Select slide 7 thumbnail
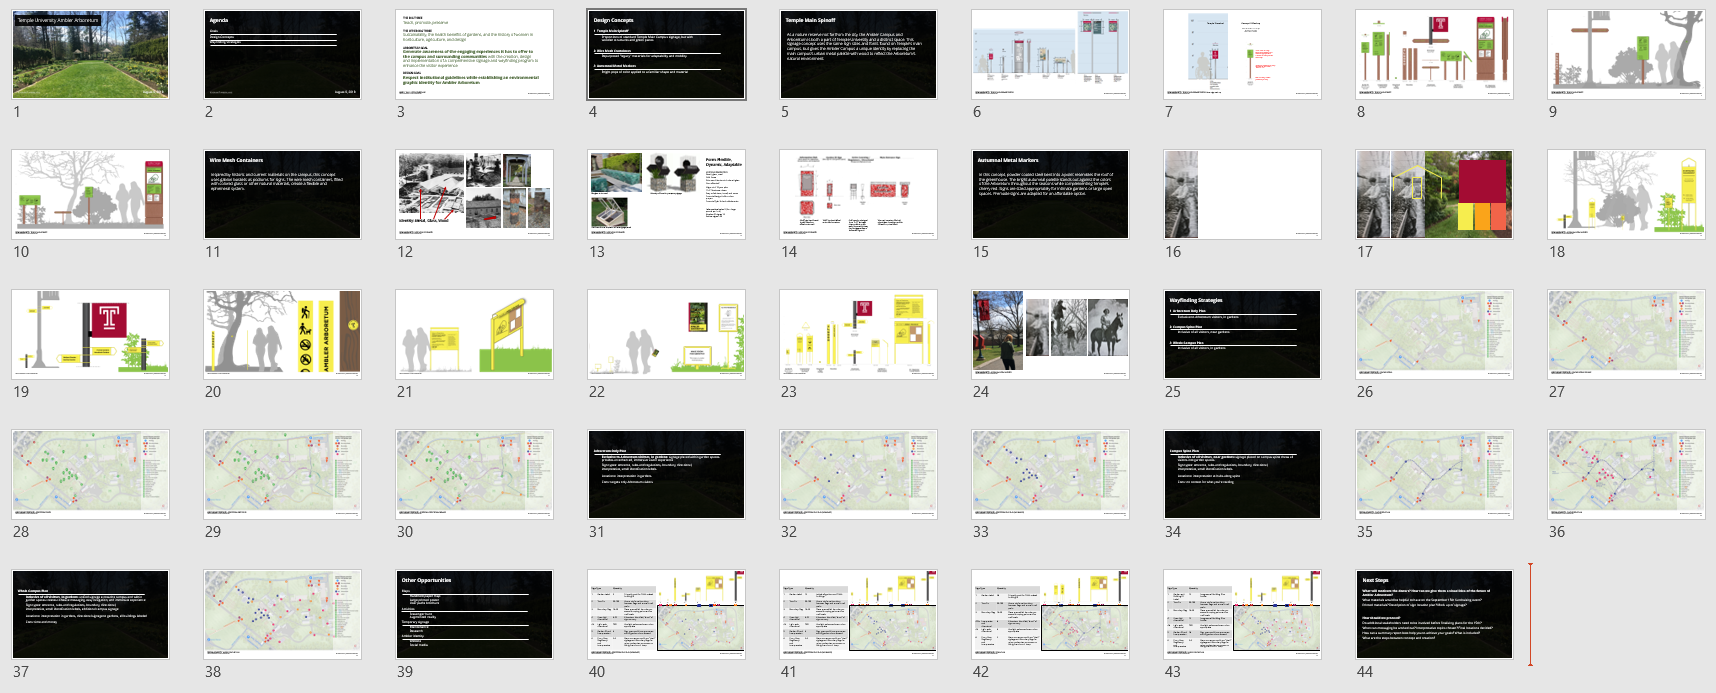The image size is (1716, 693). (x=1243, y=55)
